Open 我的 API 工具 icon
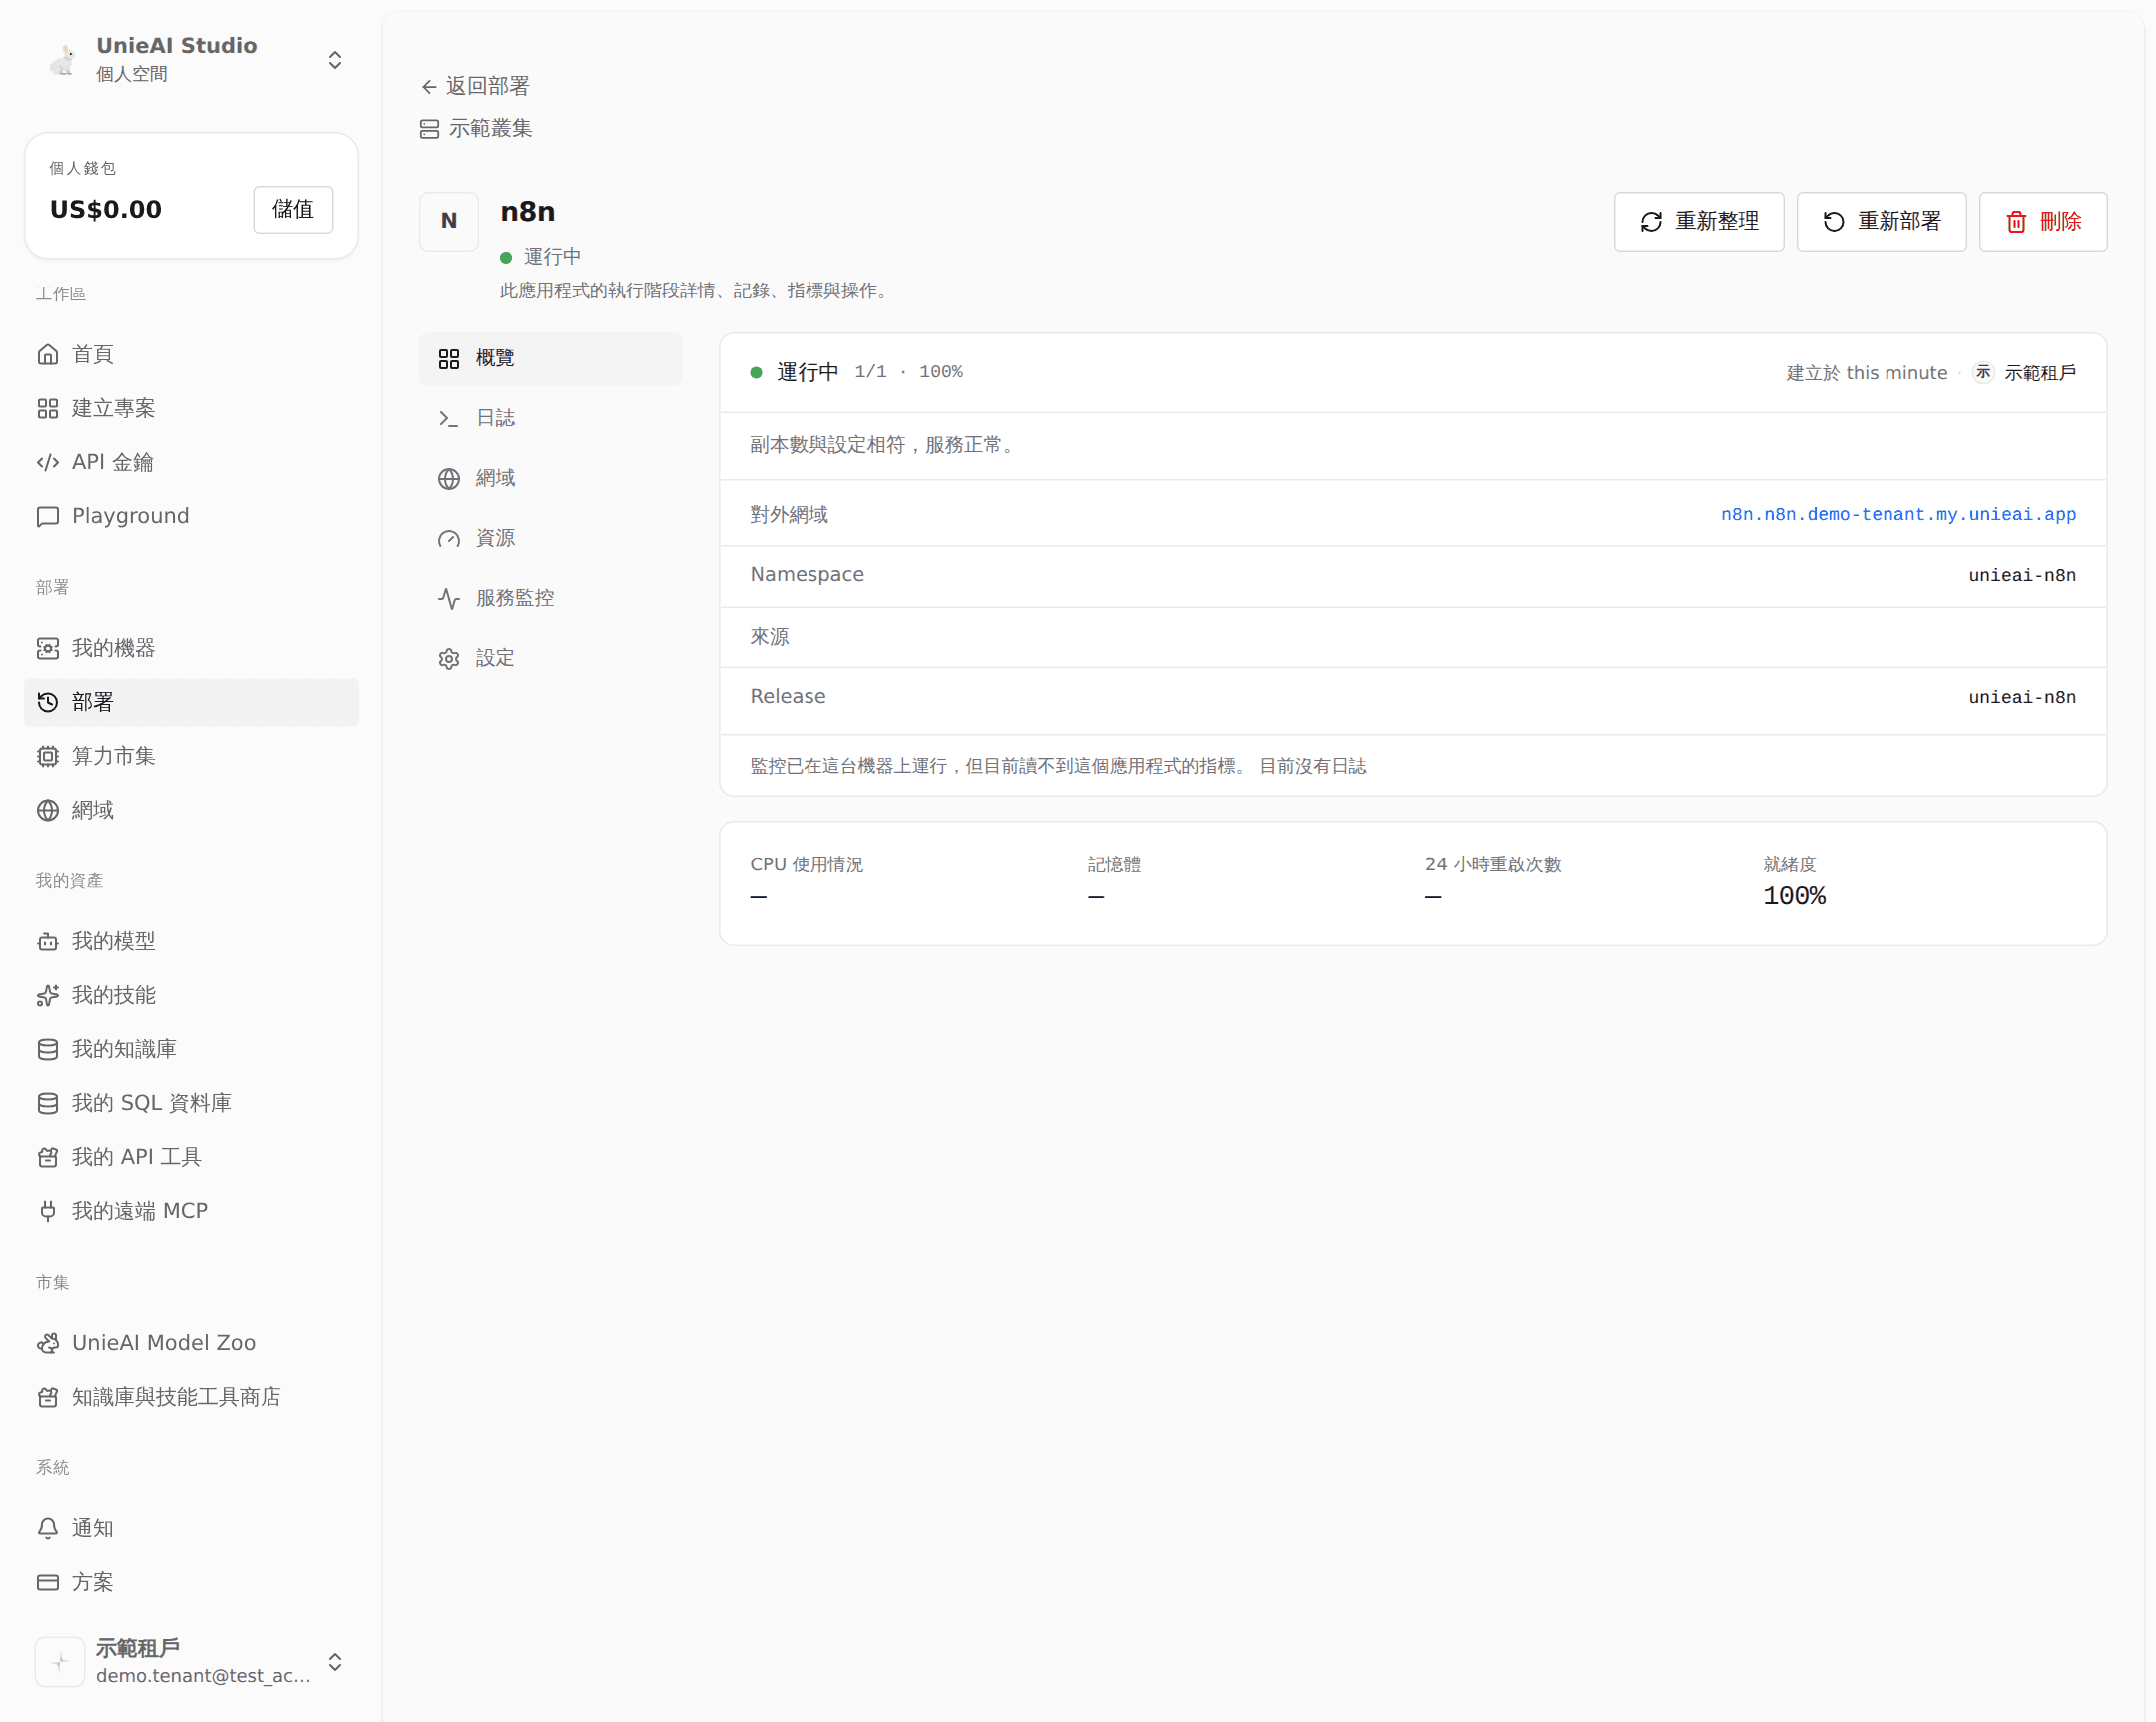The height and width of the screenshot is (1722, 2156). pos(48,1158)
